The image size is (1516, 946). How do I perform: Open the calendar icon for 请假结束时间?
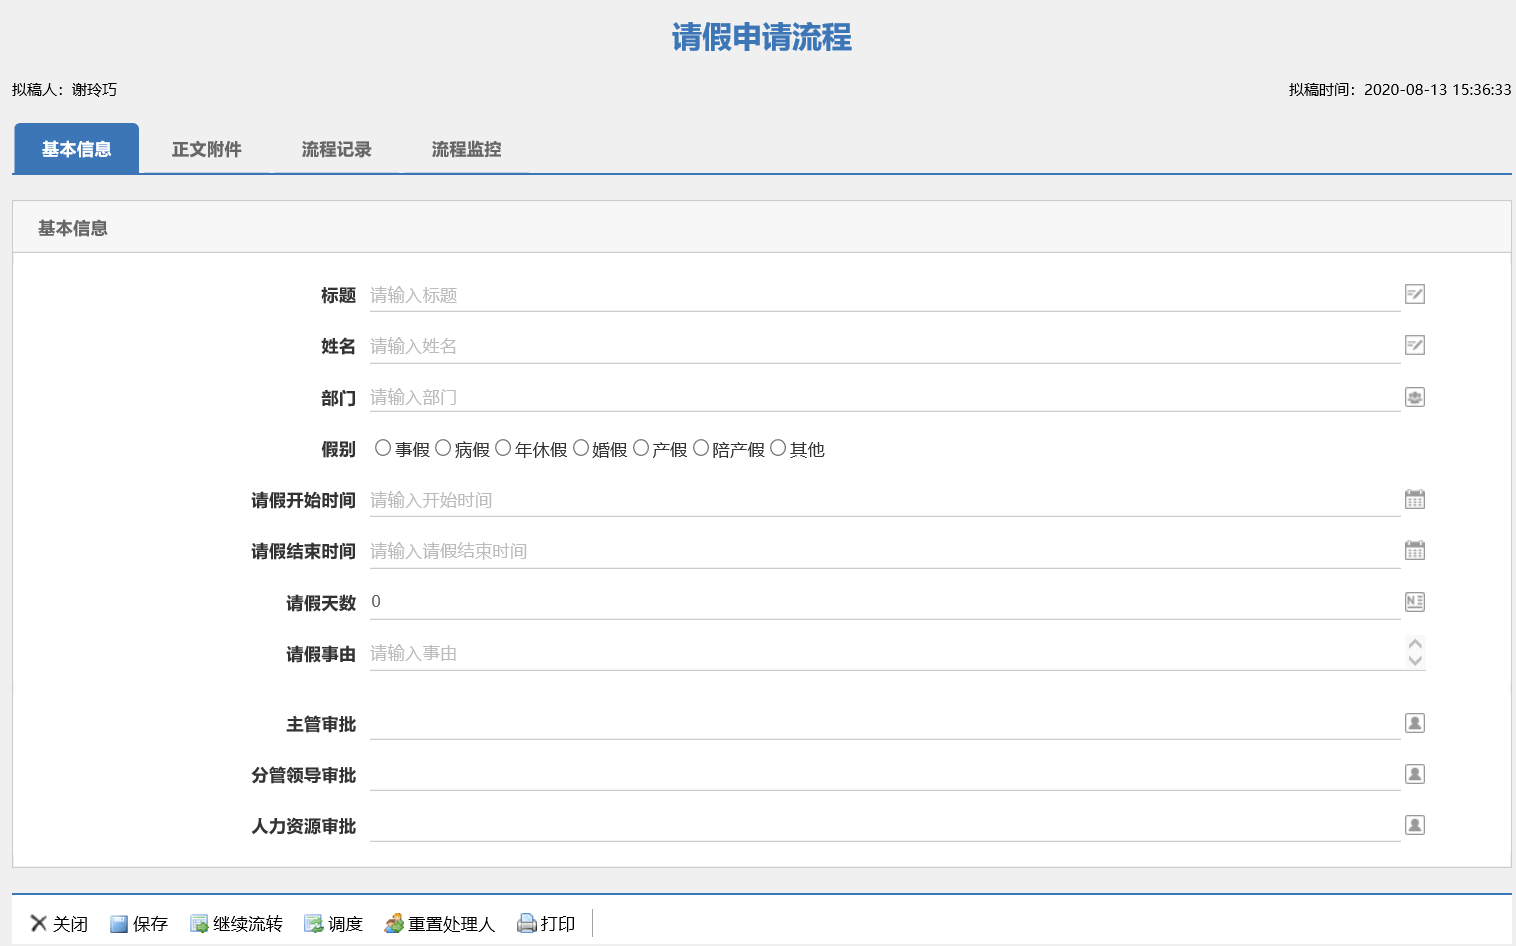tap(1414, 550)
